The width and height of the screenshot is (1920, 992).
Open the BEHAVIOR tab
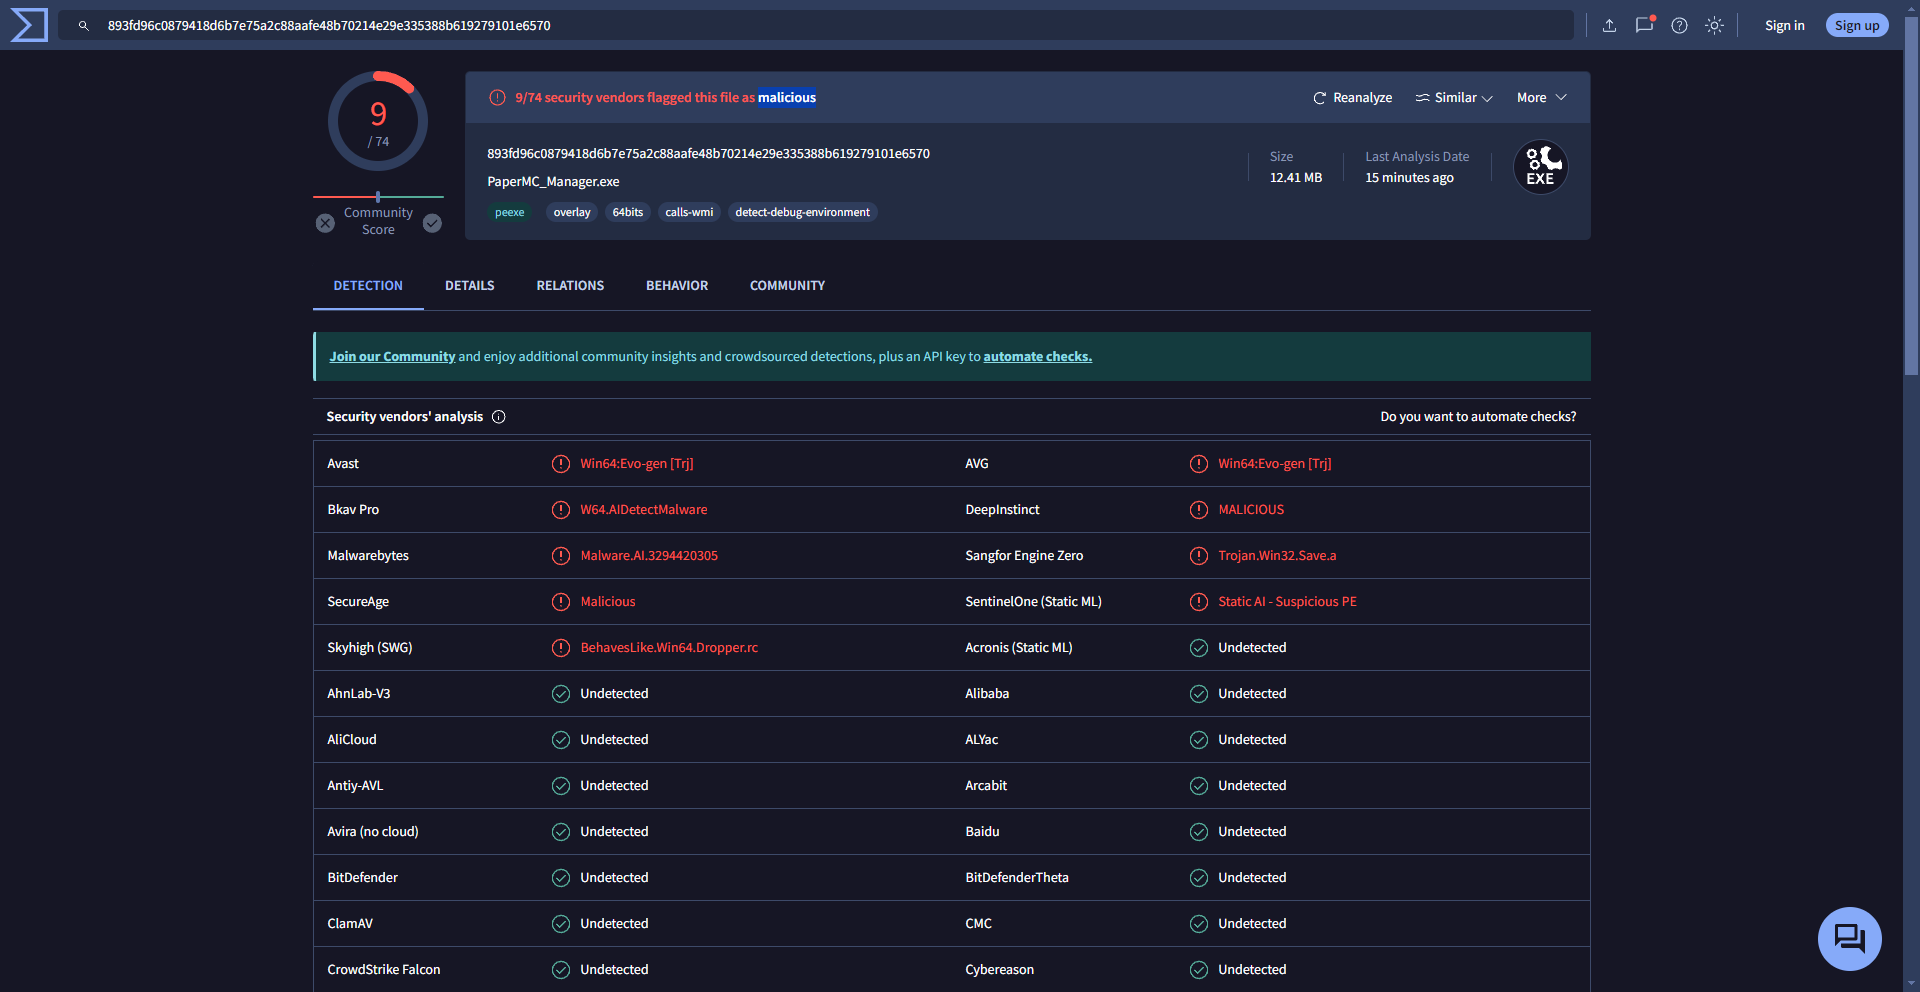pyautogui.click(x=677, y=286)
